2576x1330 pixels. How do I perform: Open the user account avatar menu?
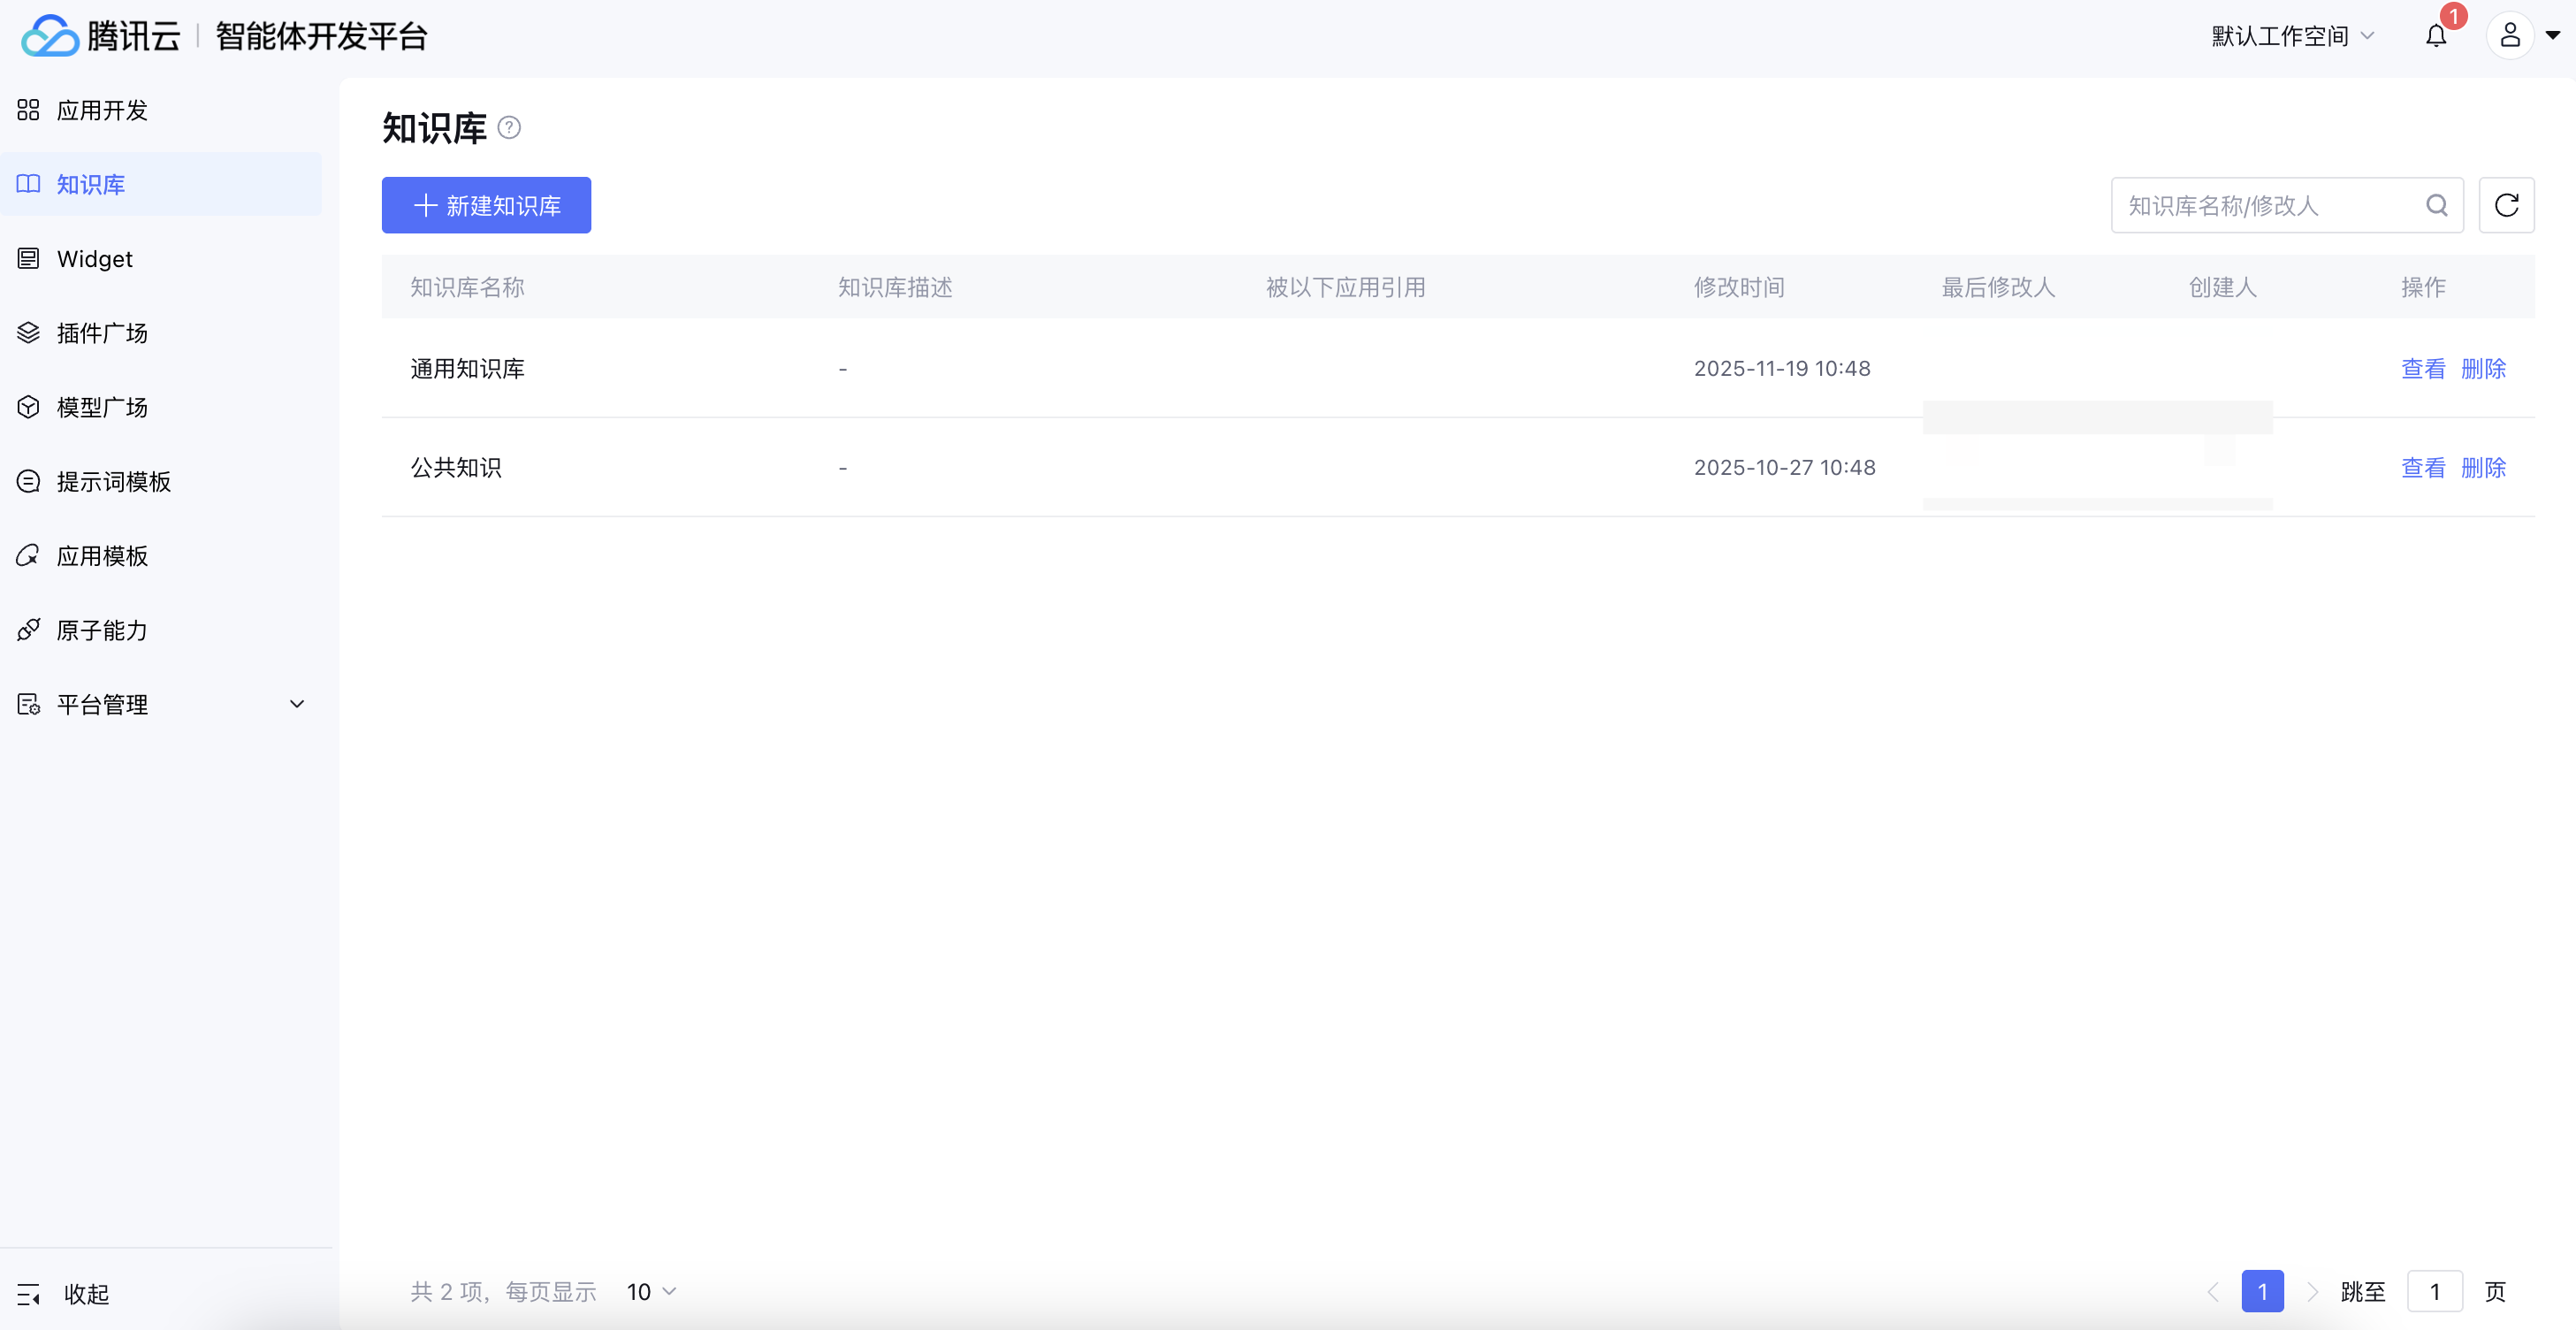pos(2509,37)
